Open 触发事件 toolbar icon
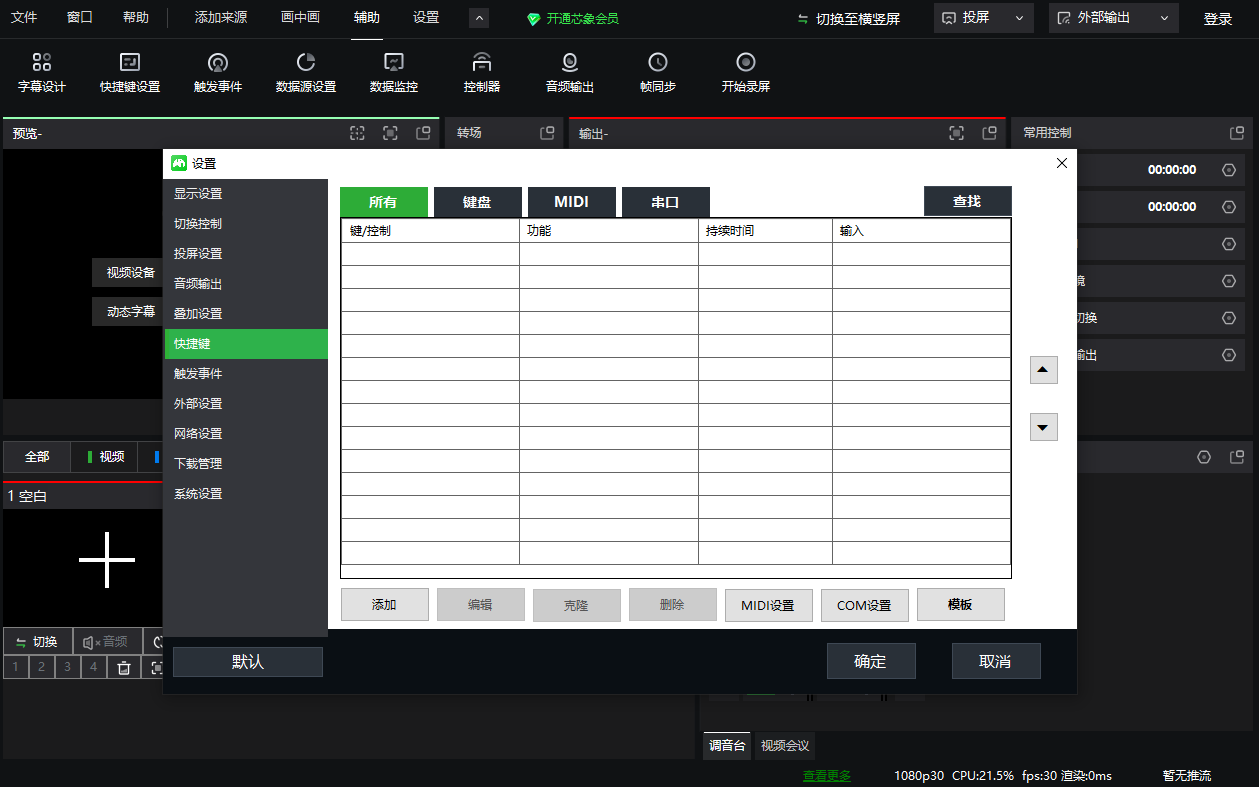1259x787 pixels. tap(218, 73)
